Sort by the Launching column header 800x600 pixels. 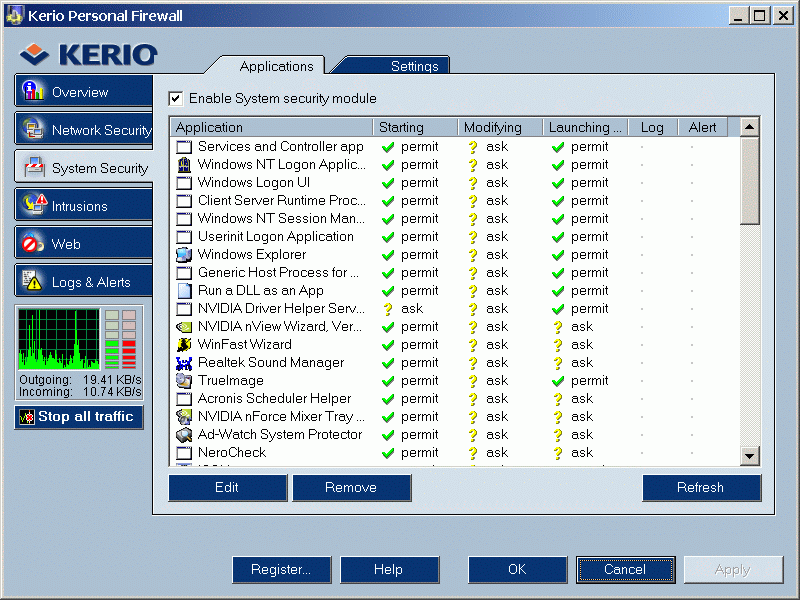(x=586, y=127)
